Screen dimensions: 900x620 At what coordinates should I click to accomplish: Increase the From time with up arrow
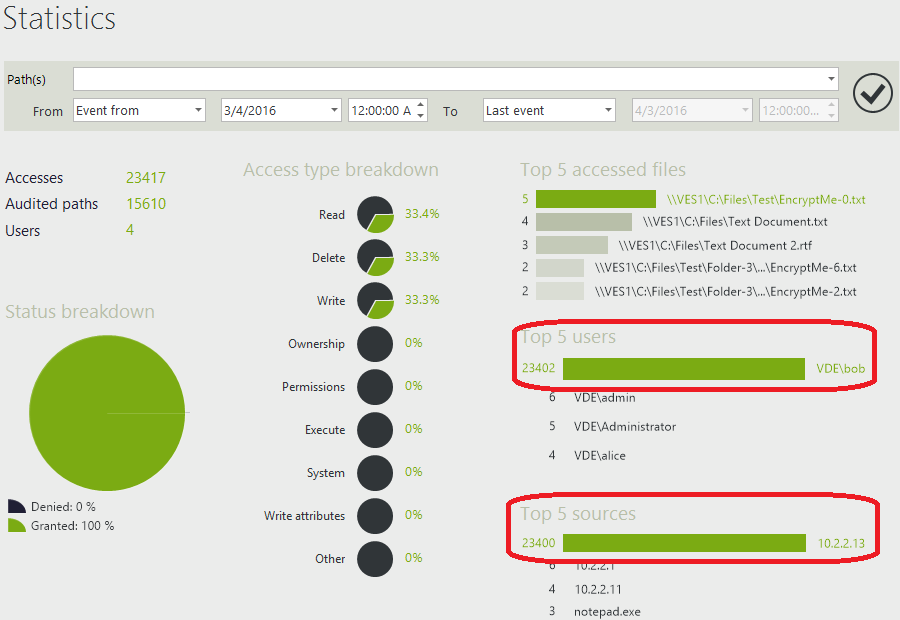(x=421, y=104)
